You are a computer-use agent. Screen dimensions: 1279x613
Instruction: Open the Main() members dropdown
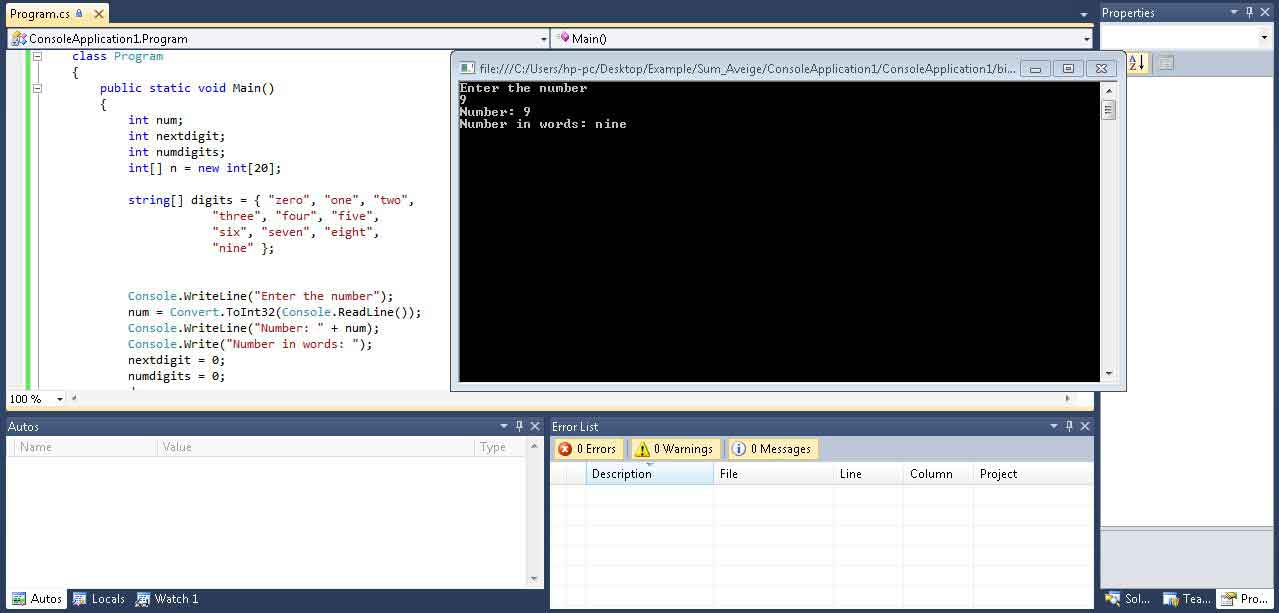click(x=1086, y=39)
